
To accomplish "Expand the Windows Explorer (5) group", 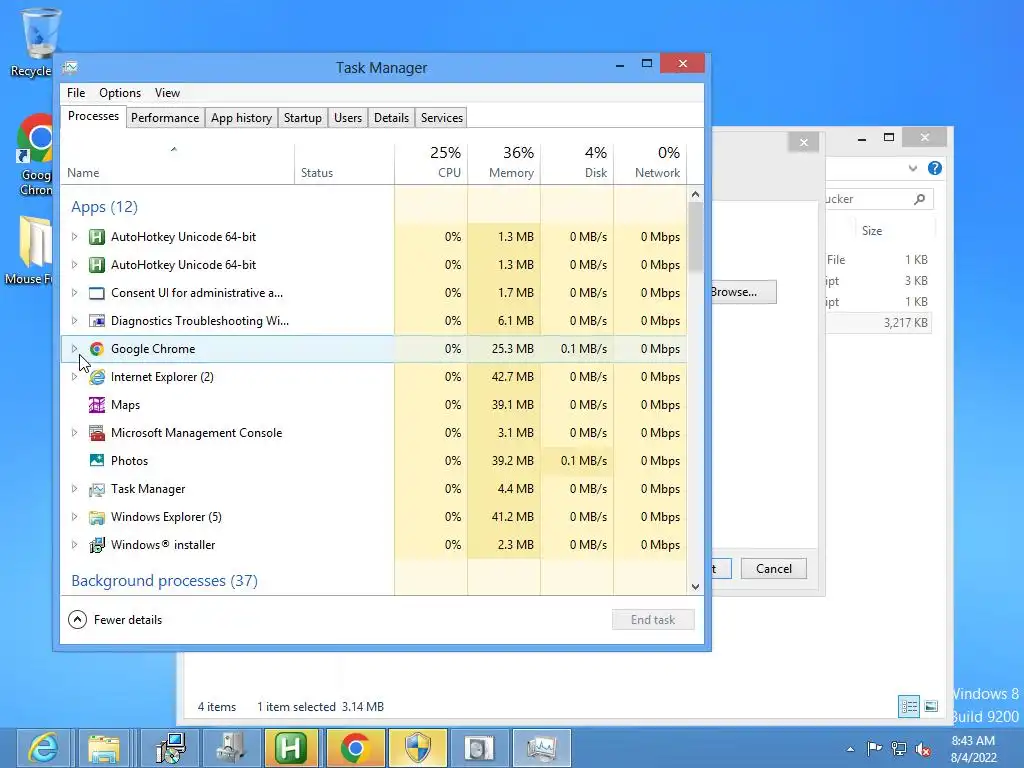I will (x=74, y=517).
